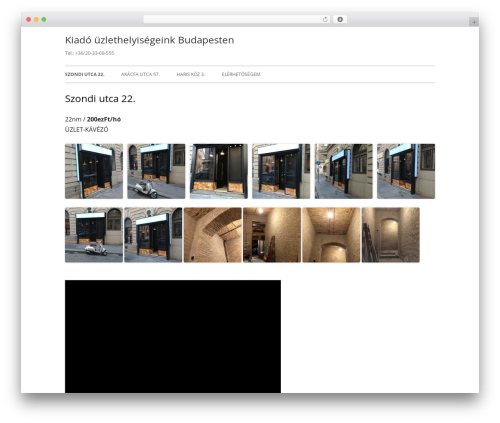Click the black embedded video area
The height and width of the screenshot is (423, 500).
pyautogui.click(x=173, y=336)
